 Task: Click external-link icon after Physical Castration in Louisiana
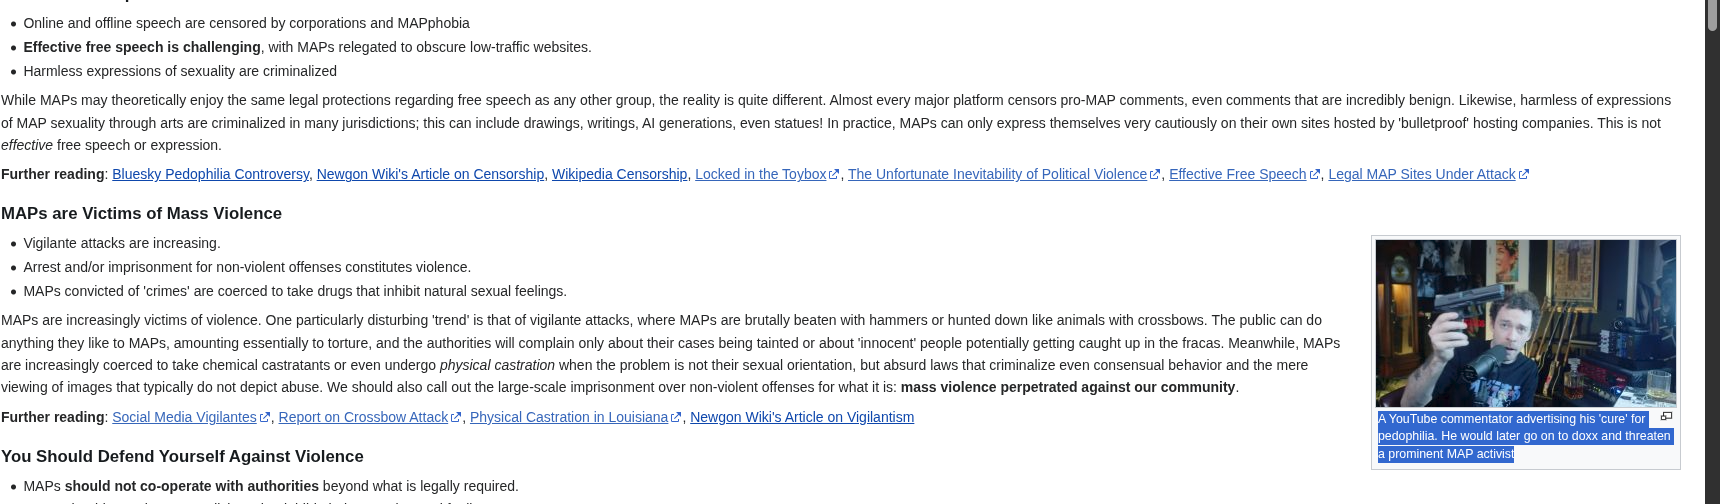coord(676,418)
